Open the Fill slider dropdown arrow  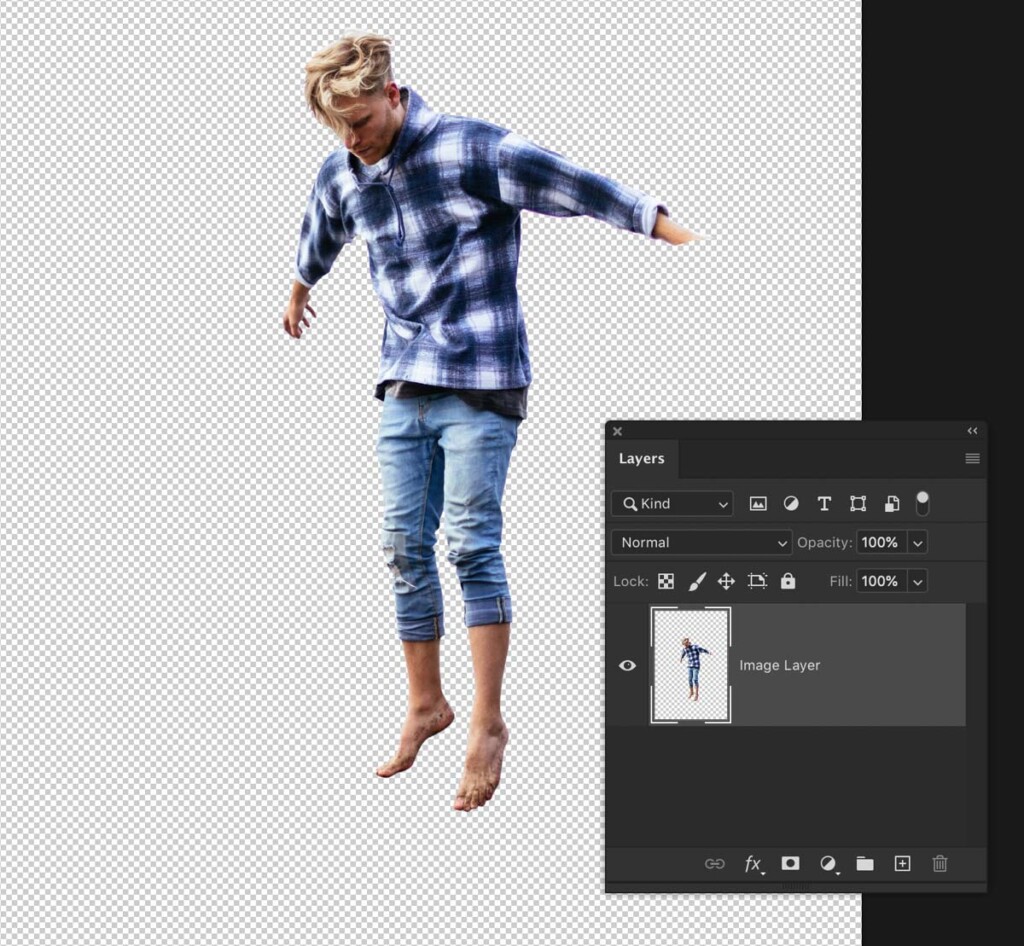918,581
